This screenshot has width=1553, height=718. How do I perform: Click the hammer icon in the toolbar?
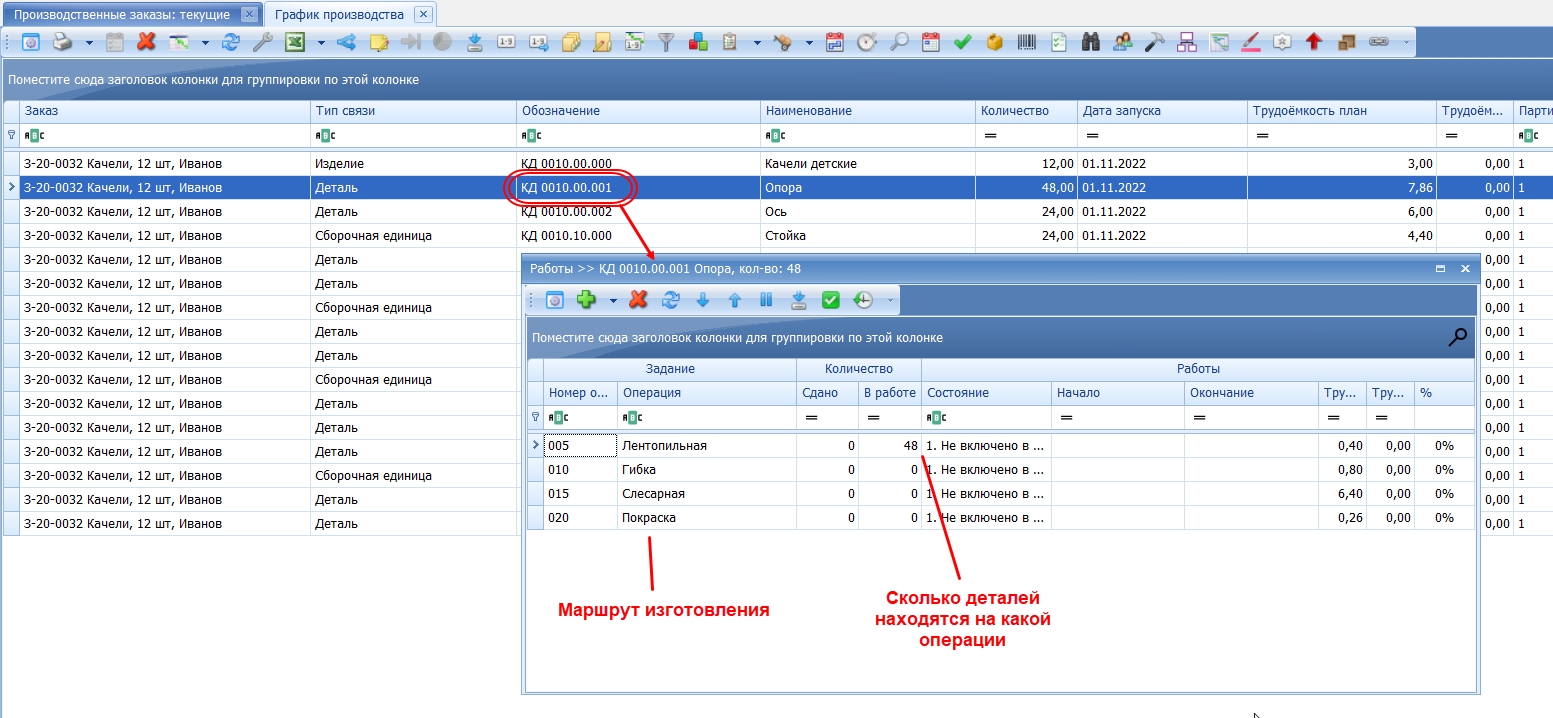click(1155, 42)
